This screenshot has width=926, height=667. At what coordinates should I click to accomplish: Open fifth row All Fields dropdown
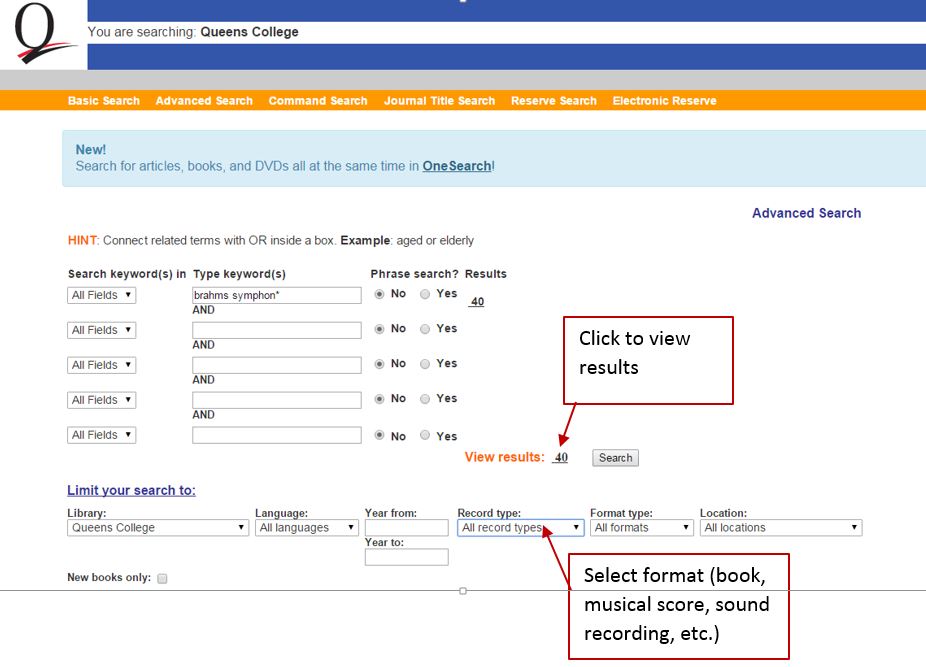(x=102, y=435)
